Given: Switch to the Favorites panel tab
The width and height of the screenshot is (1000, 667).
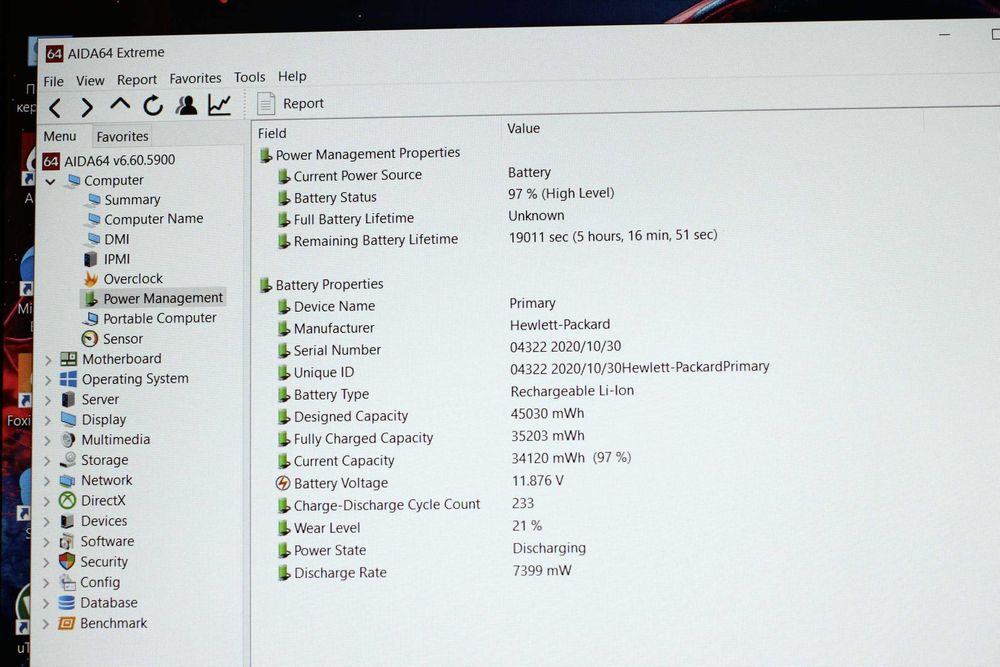Looking at the screenshot, I should [x=122, y=136].
